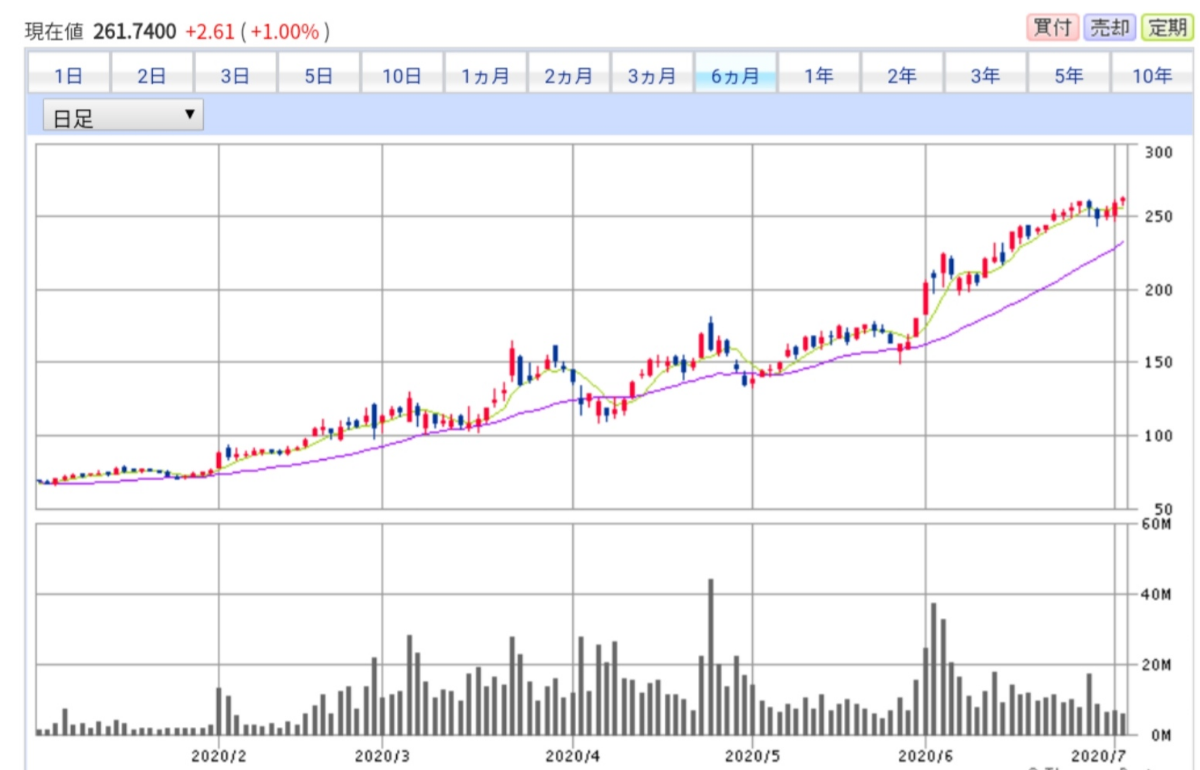Click the green 定期 button
The height and width of the screenshot is (770, 1200).
tap(1167, 28)
